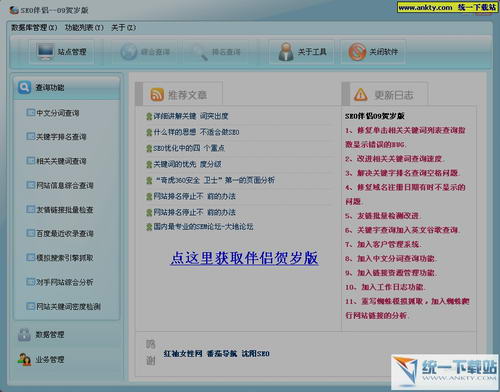The image size is (500, 392).
Task: Open the 关键字排名查询 function
Action: pos(61,137)
